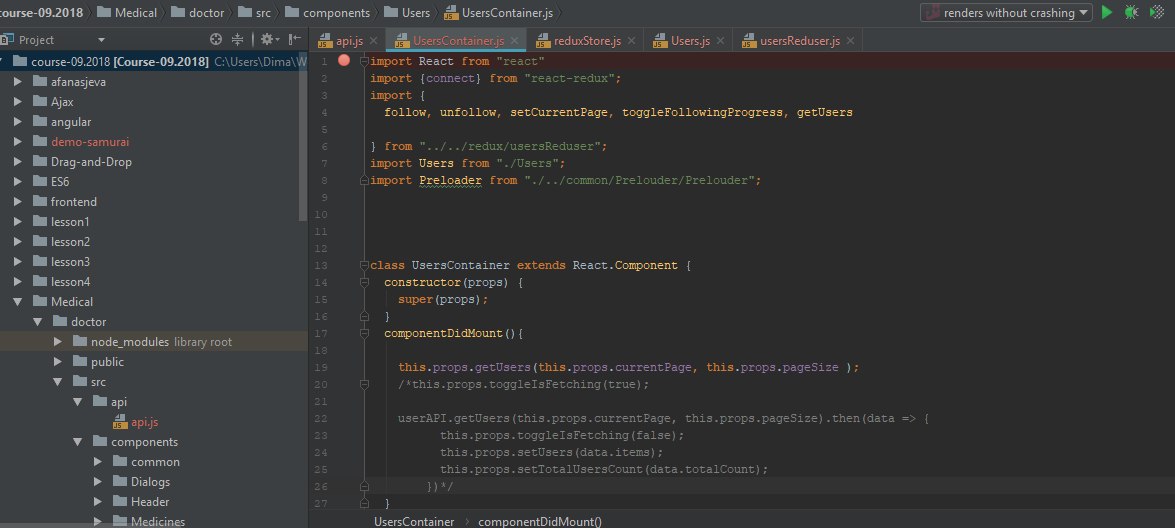Hide the Project tool window
This screenshot has height=528, width=1175.
[x=295, y=40]
